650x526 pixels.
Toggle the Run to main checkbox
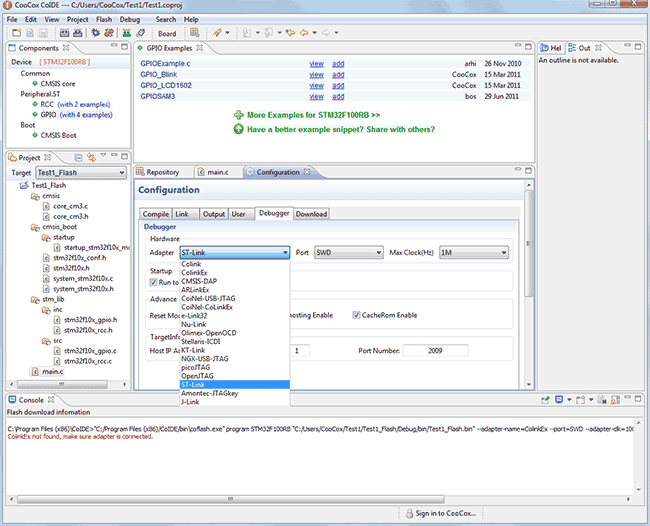[153, 283]
